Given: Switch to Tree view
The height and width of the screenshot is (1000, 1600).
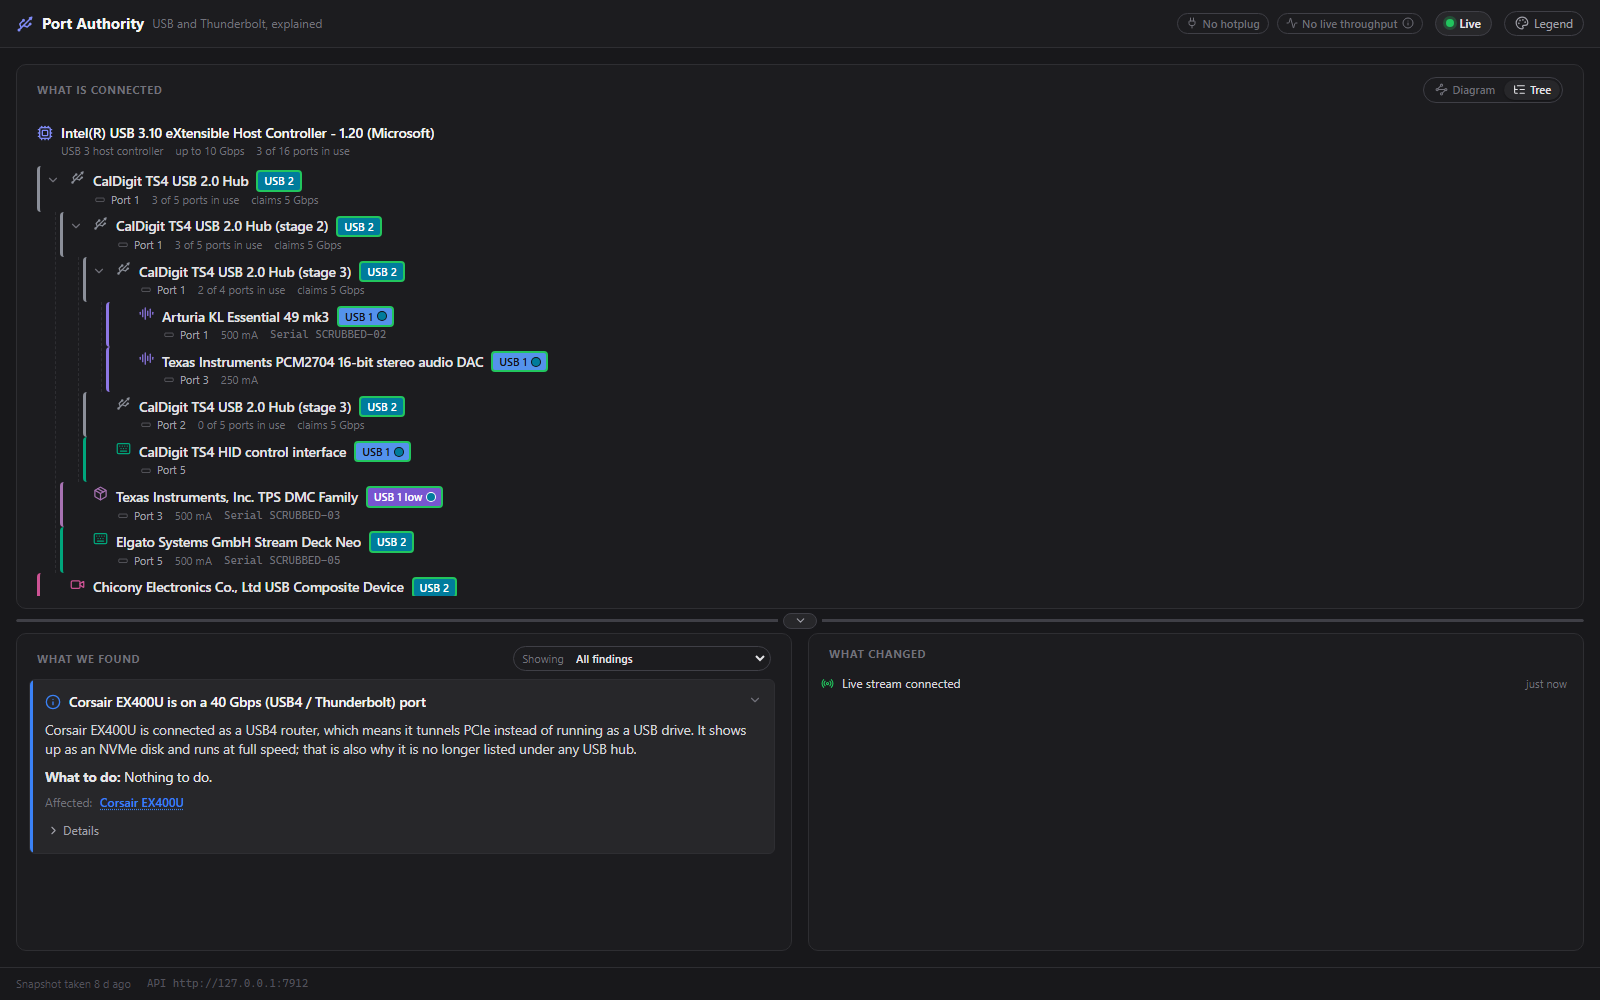Looking at the screenshot, I should [x=1532, y=90].
